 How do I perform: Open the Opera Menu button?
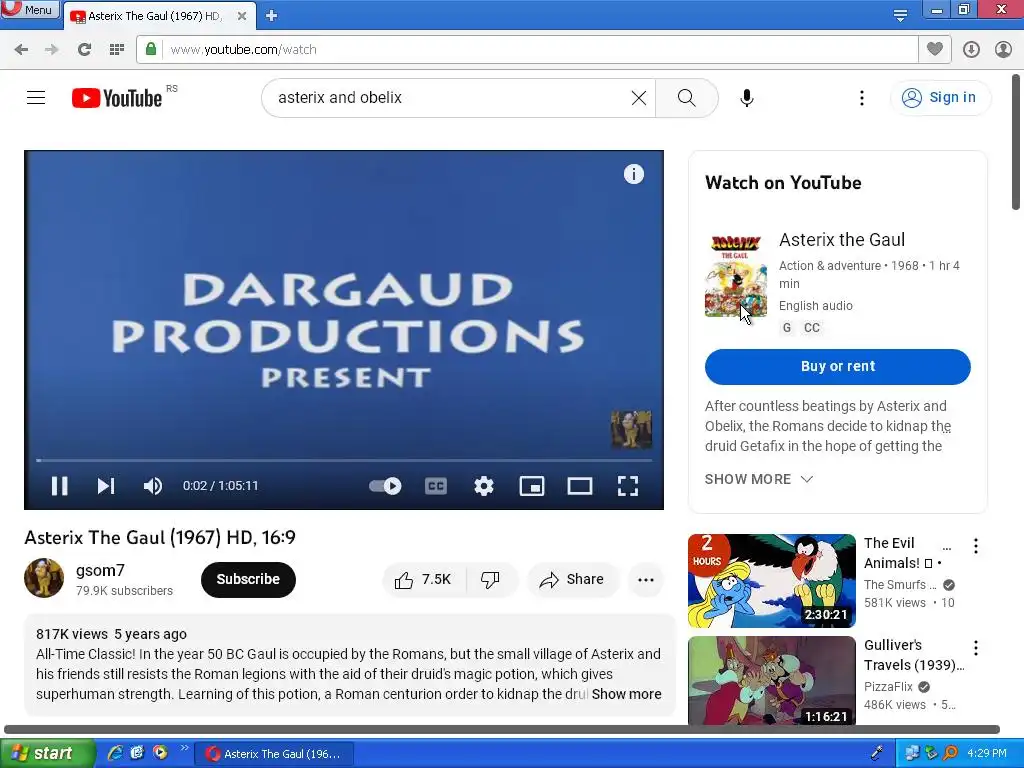click(x=30, y=9)
